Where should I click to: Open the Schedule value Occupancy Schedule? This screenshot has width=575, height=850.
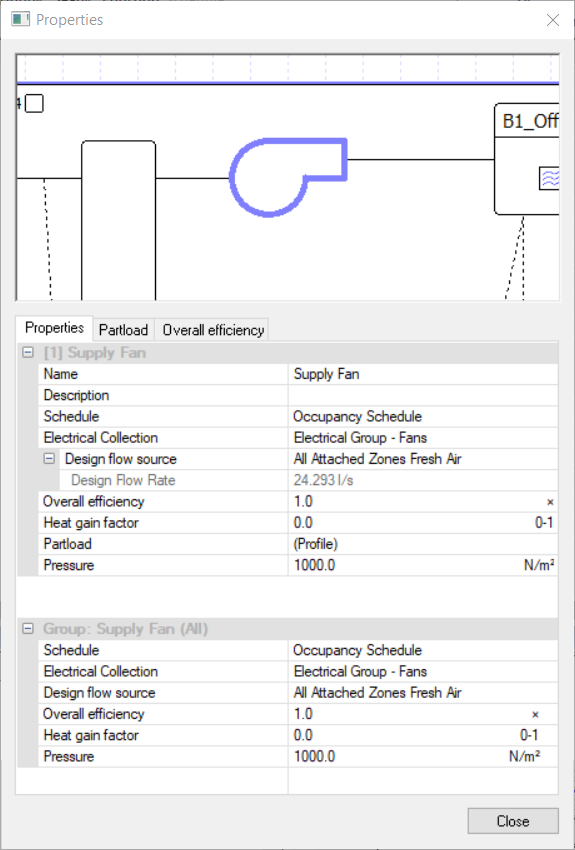click(x=423, y=416)
